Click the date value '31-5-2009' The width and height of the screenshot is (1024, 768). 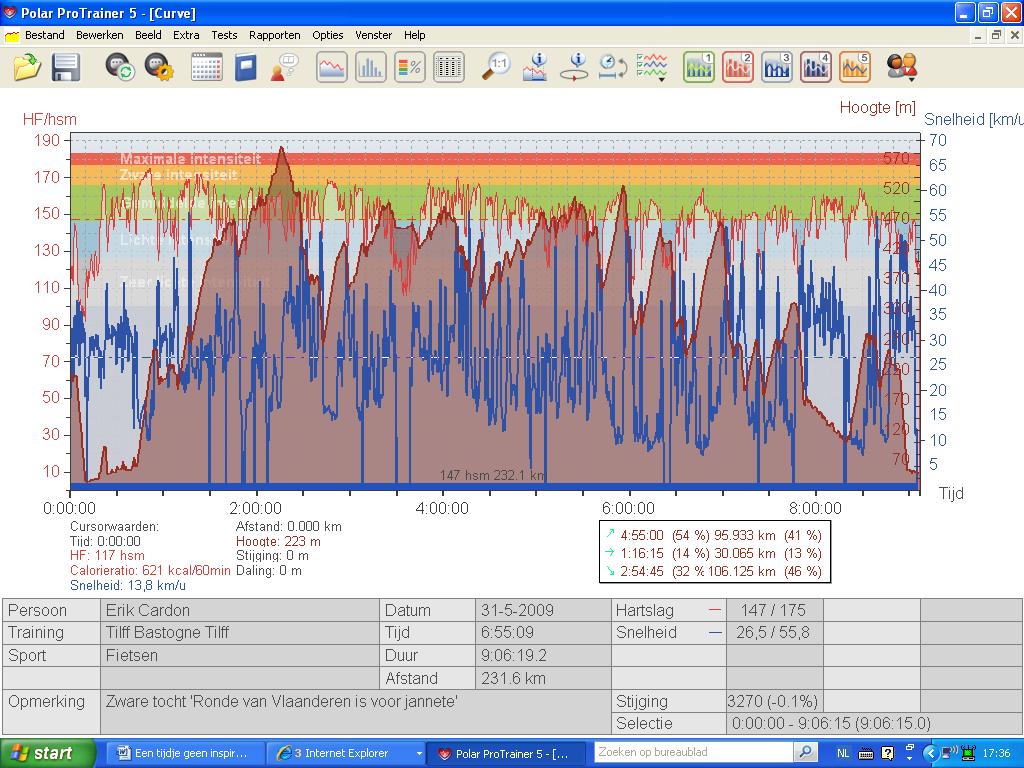517,610
